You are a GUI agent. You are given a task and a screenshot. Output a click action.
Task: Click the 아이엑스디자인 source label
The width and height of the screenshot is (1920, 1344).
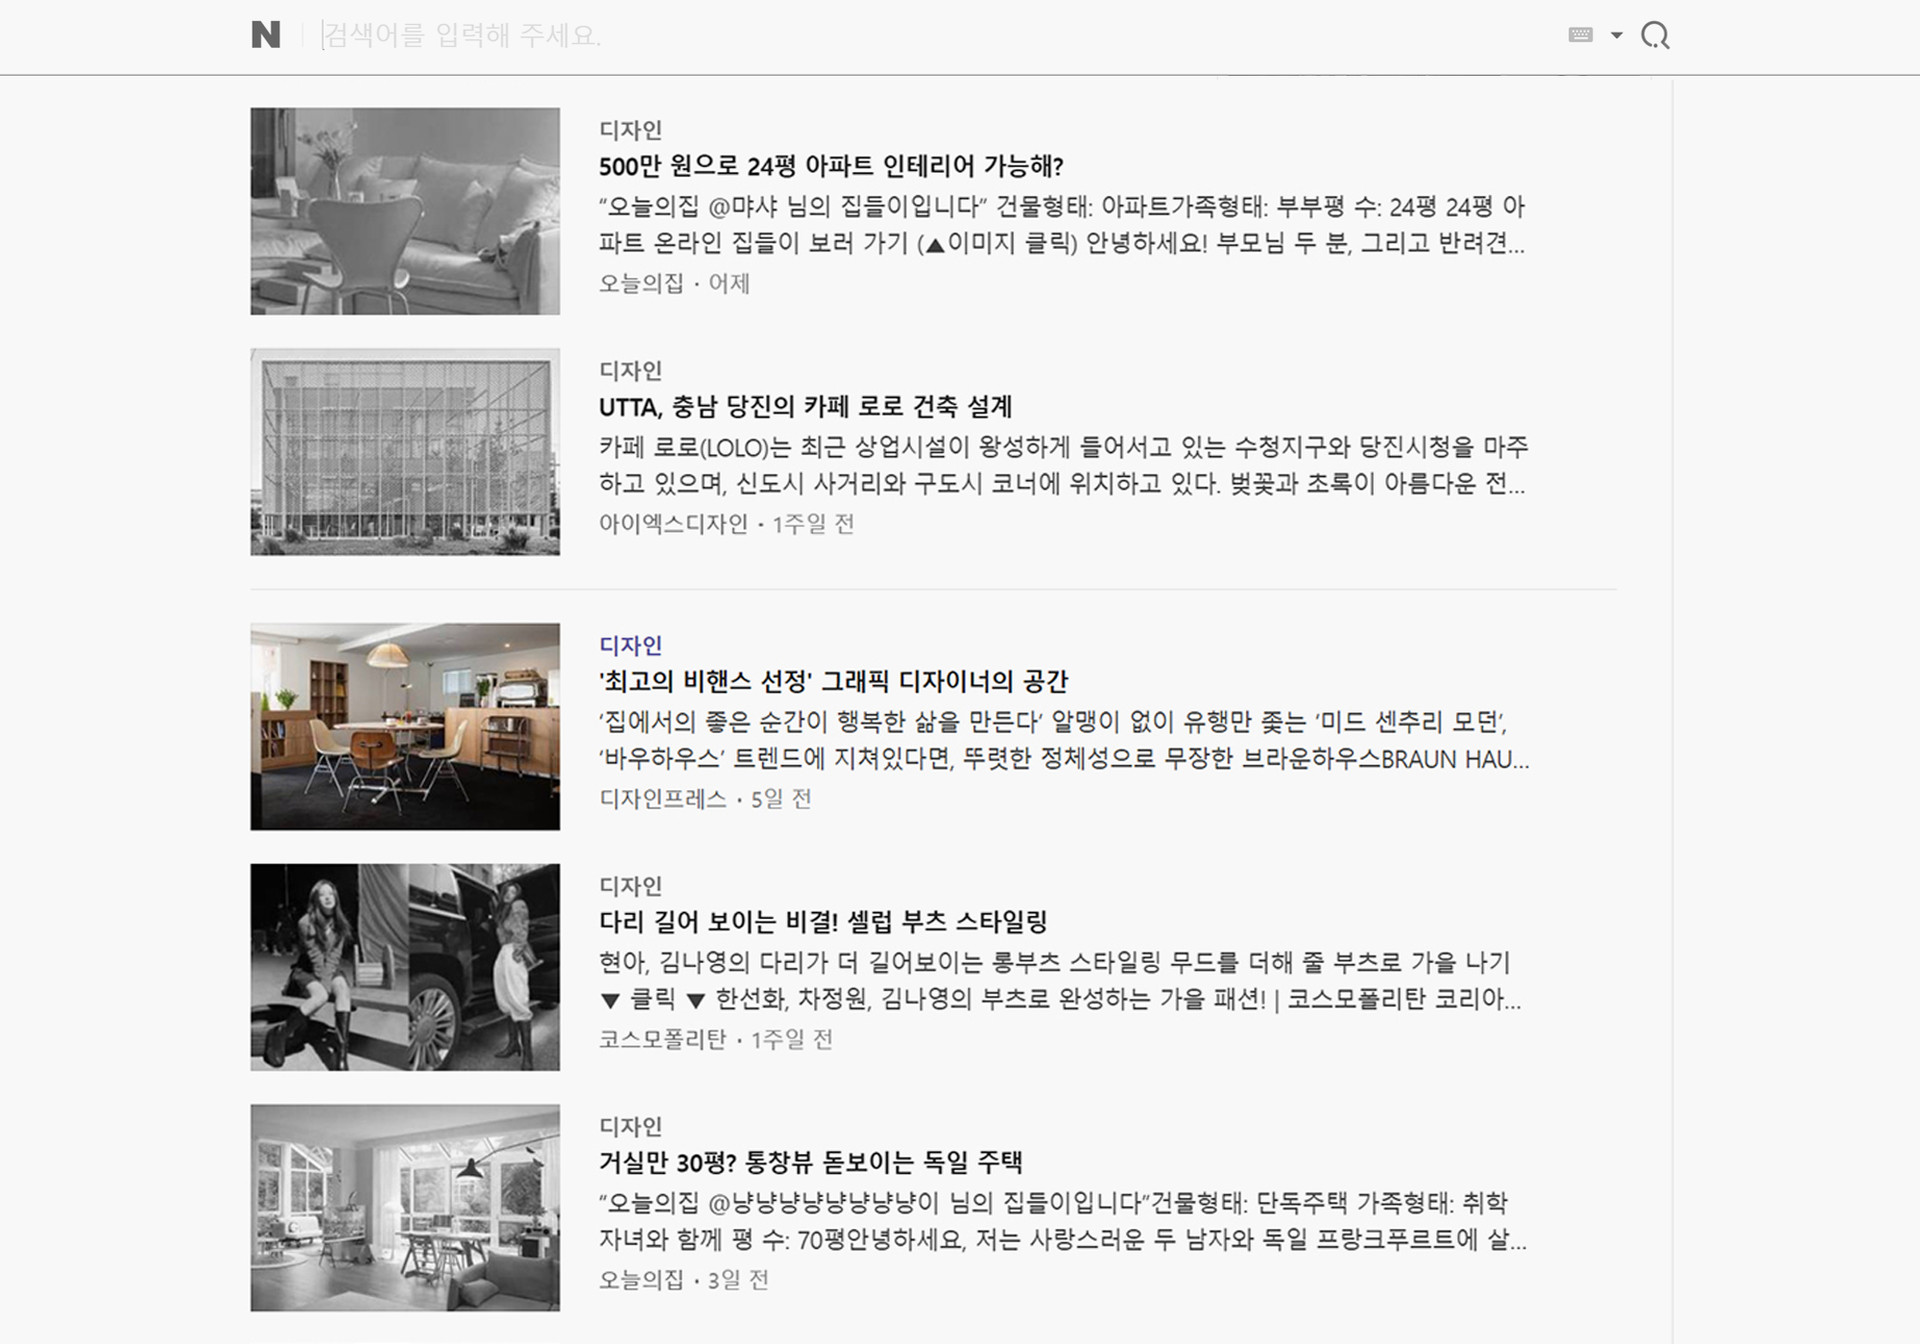click(x=673, y=524)
